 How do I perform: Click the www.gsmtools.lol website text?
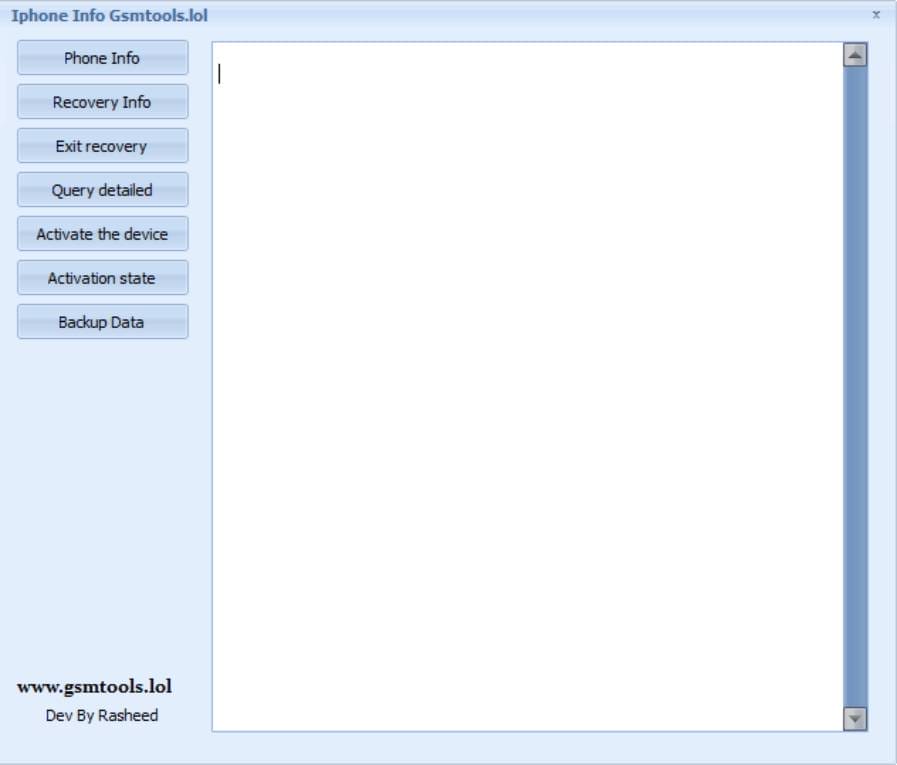tap(94, 687)
